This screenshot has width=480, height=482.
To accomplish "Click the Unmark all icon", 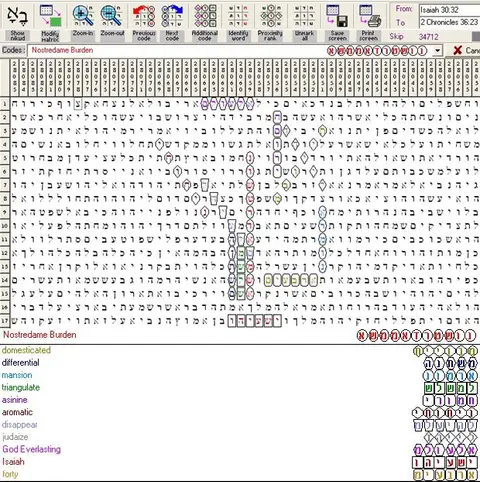I will click(x=304, y=16).
